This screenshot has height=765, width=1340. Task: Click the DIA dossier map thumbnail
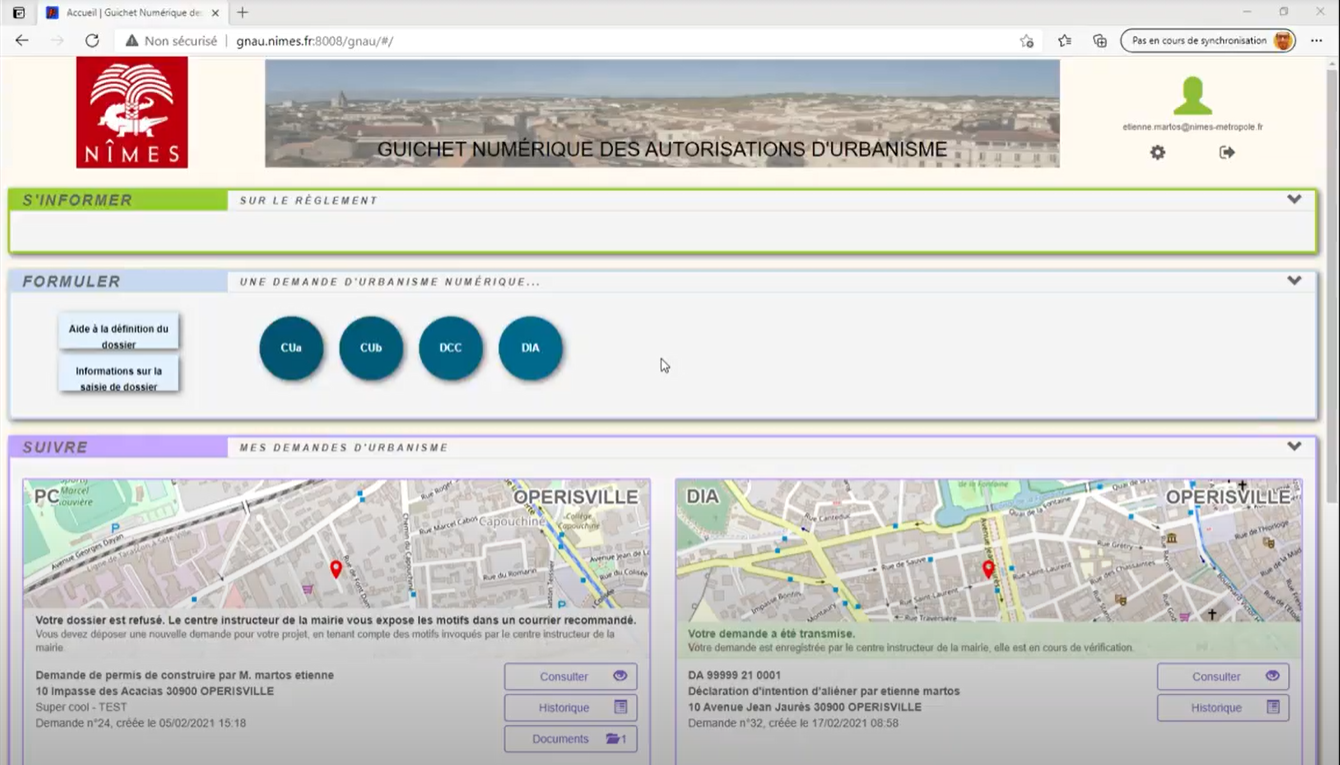(988, 550)
